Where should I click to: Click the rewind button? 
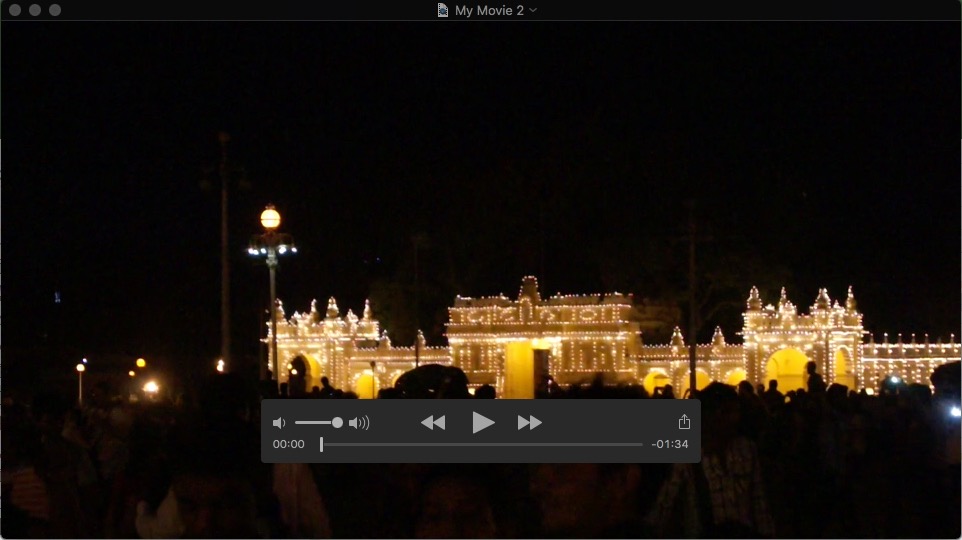pyautogui.click(x=433, y=423)
